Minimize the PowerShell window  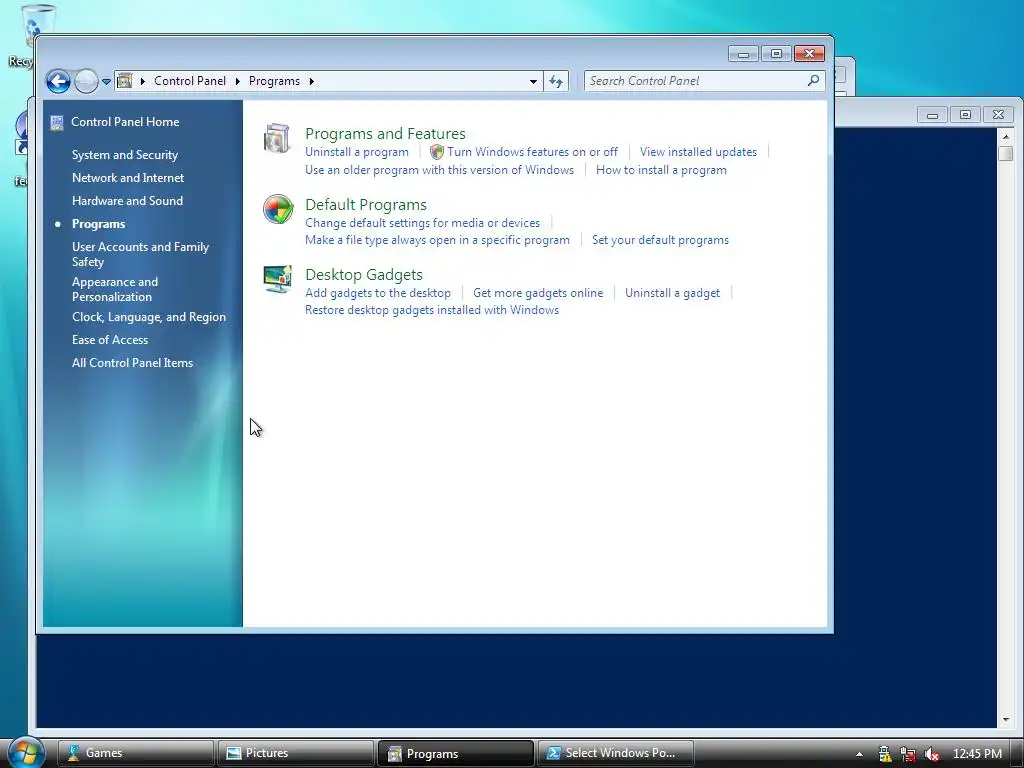[933, 115]
